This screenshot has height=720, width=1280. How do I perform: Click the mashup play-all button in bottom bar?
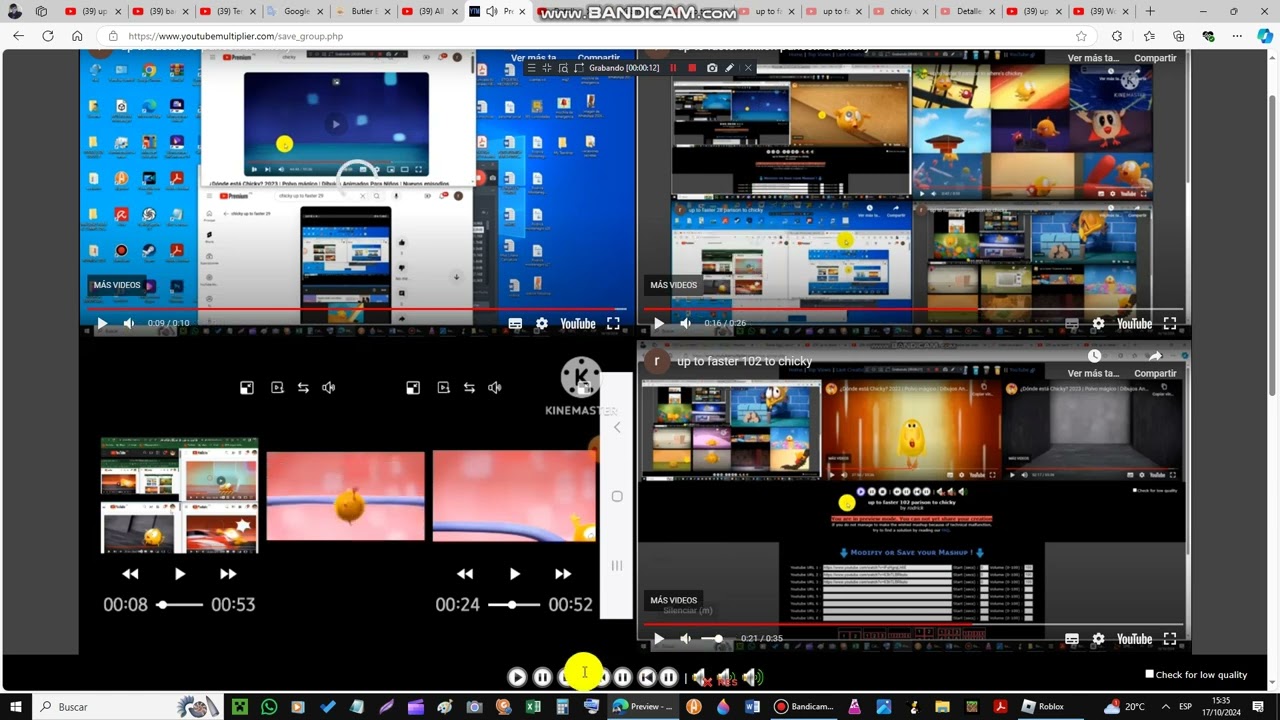pyautogui.click(x=517, y=677)
